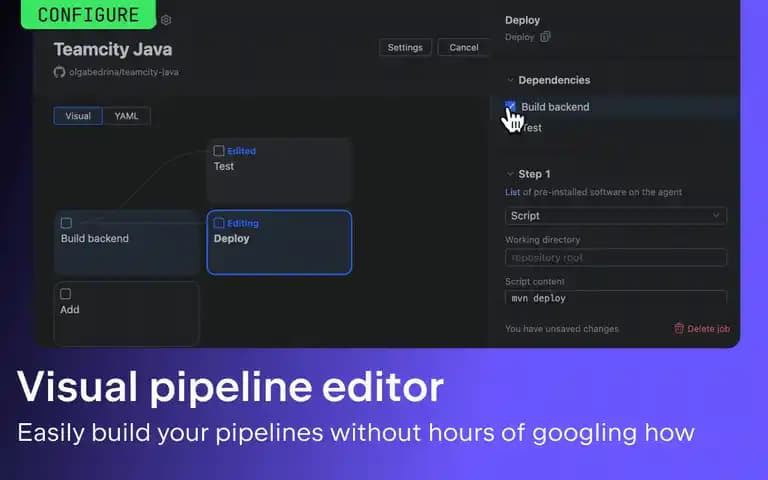Toggle the Add card checkbox
The height and width of the screenshot is (480, 768).
(66, 294)
